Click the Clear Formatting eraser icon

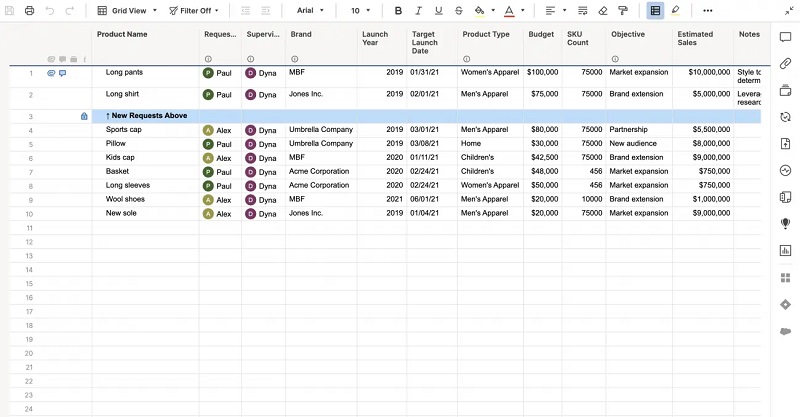click(602, 10)
